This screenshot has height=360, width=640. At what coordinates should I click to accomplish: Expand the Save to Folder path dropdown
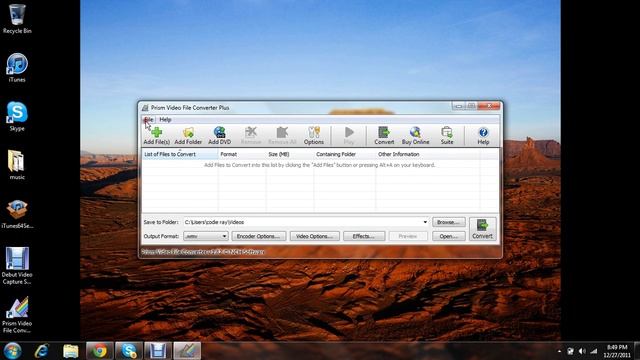pos(425,222)
